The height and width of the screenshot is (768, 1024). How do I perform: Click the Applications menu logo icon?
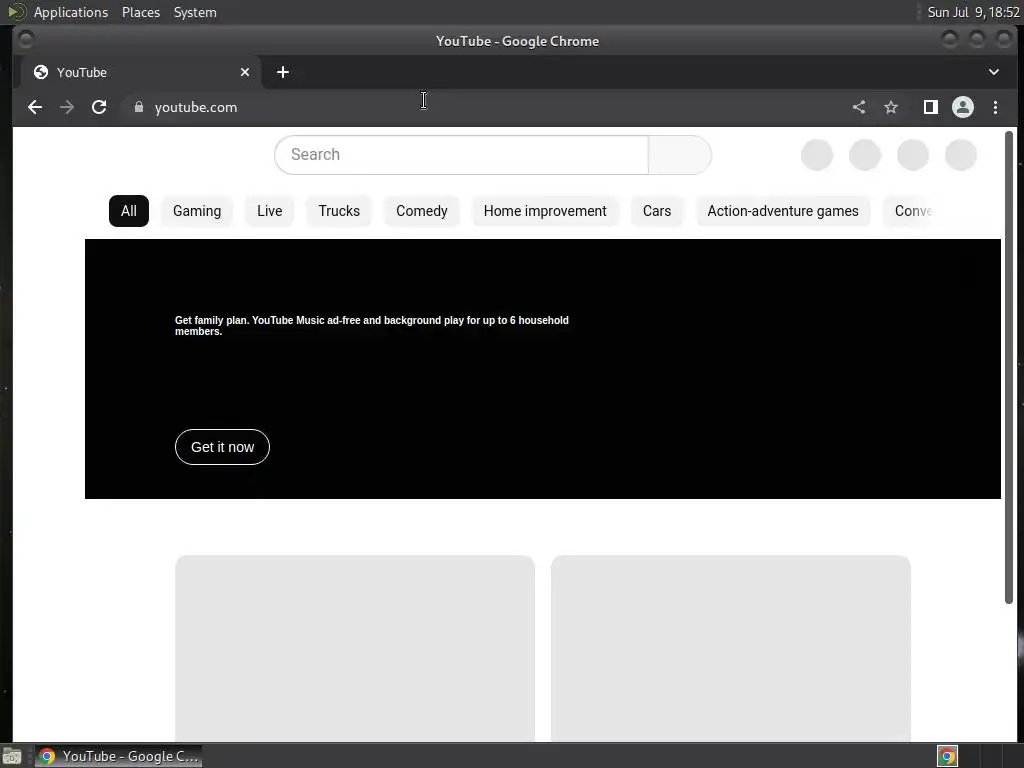[16, 12]
